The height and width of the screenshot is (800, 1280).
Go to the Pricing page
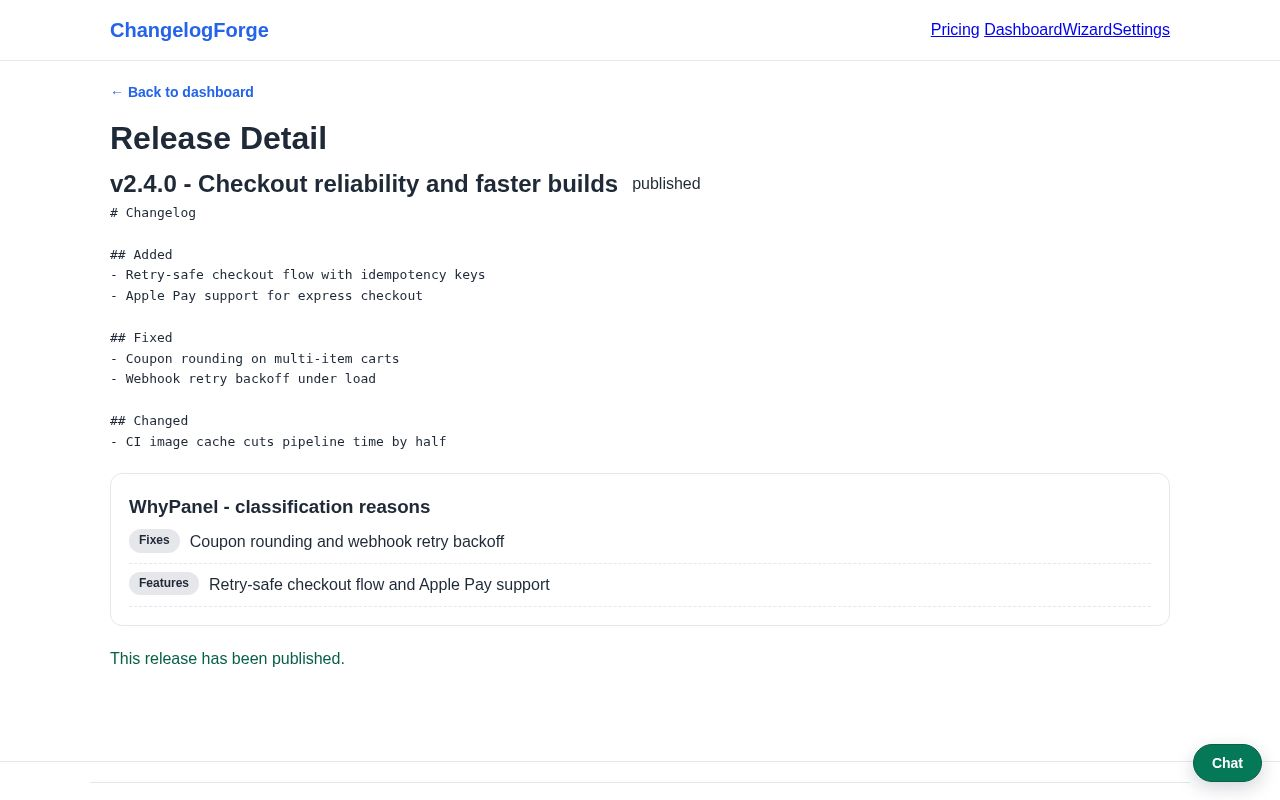click(x=955, y=30)
